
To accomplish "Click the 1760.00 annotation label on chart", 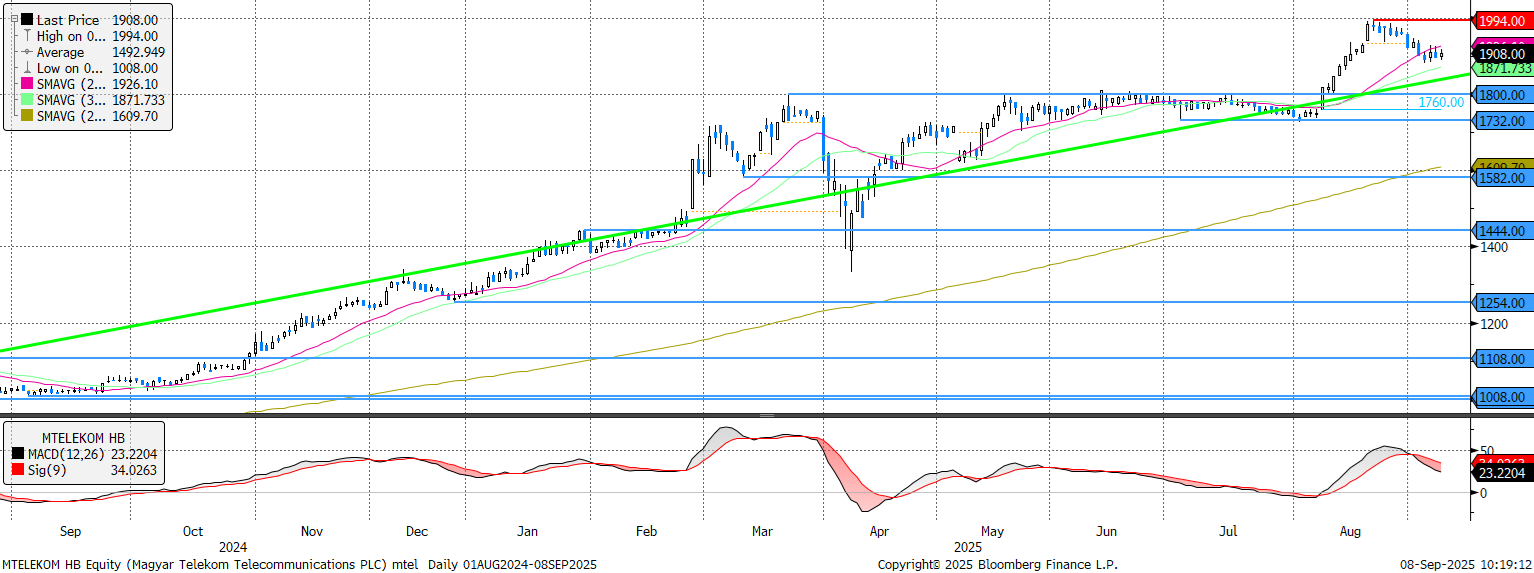I will [x=1441, y=102].
